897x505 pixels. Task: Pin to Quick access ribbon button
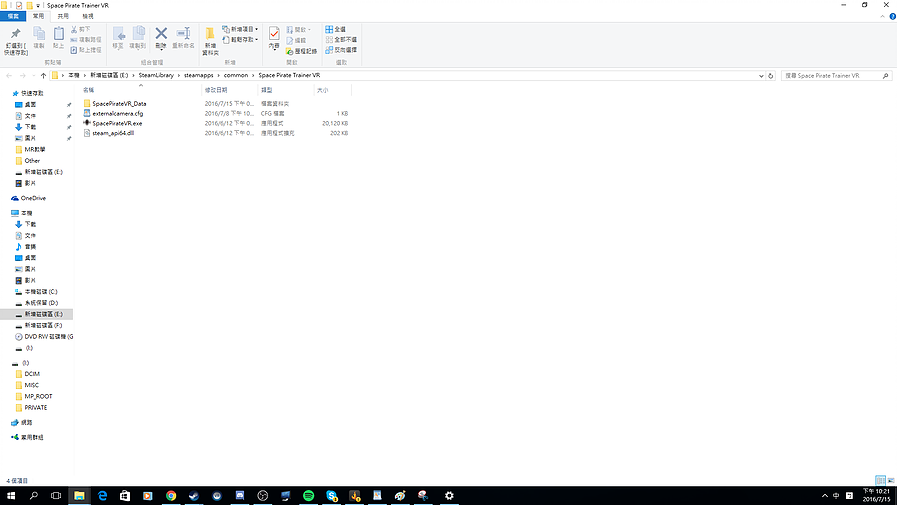click(x=15, y=41)
